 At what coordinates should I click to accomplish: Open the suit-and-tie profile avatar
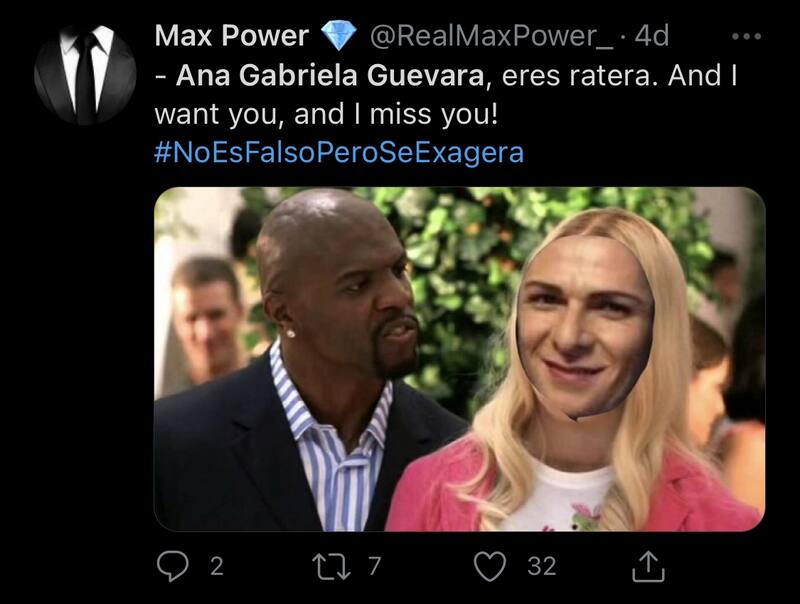click(x=85, y=74)
